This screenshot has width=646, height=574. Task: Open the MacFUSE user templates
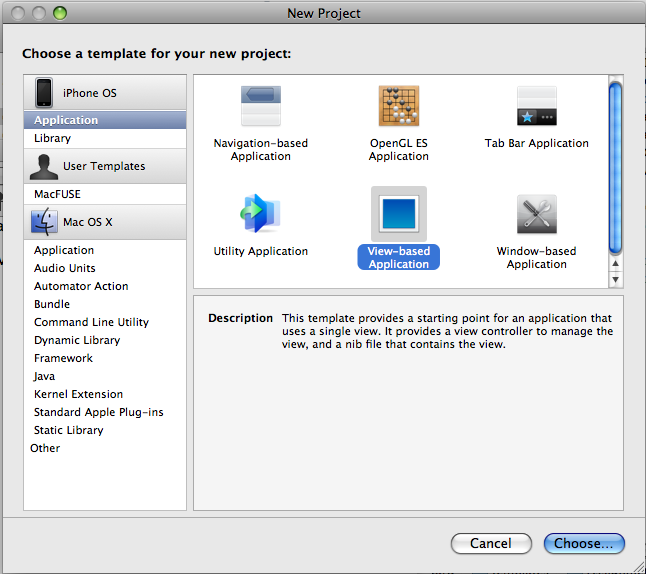point(105,194)
